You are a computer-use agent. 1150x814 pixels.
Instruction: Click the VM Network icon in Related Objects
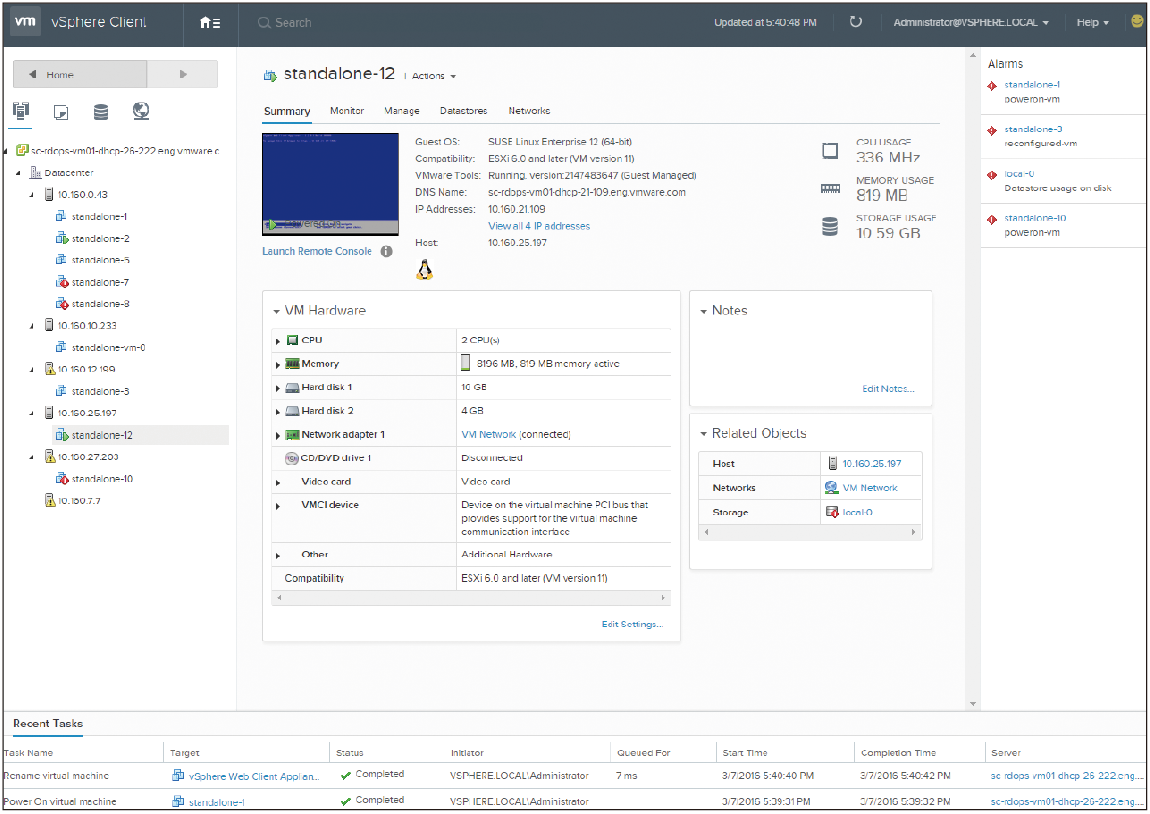pyautogui.click(x=832, y=488)
